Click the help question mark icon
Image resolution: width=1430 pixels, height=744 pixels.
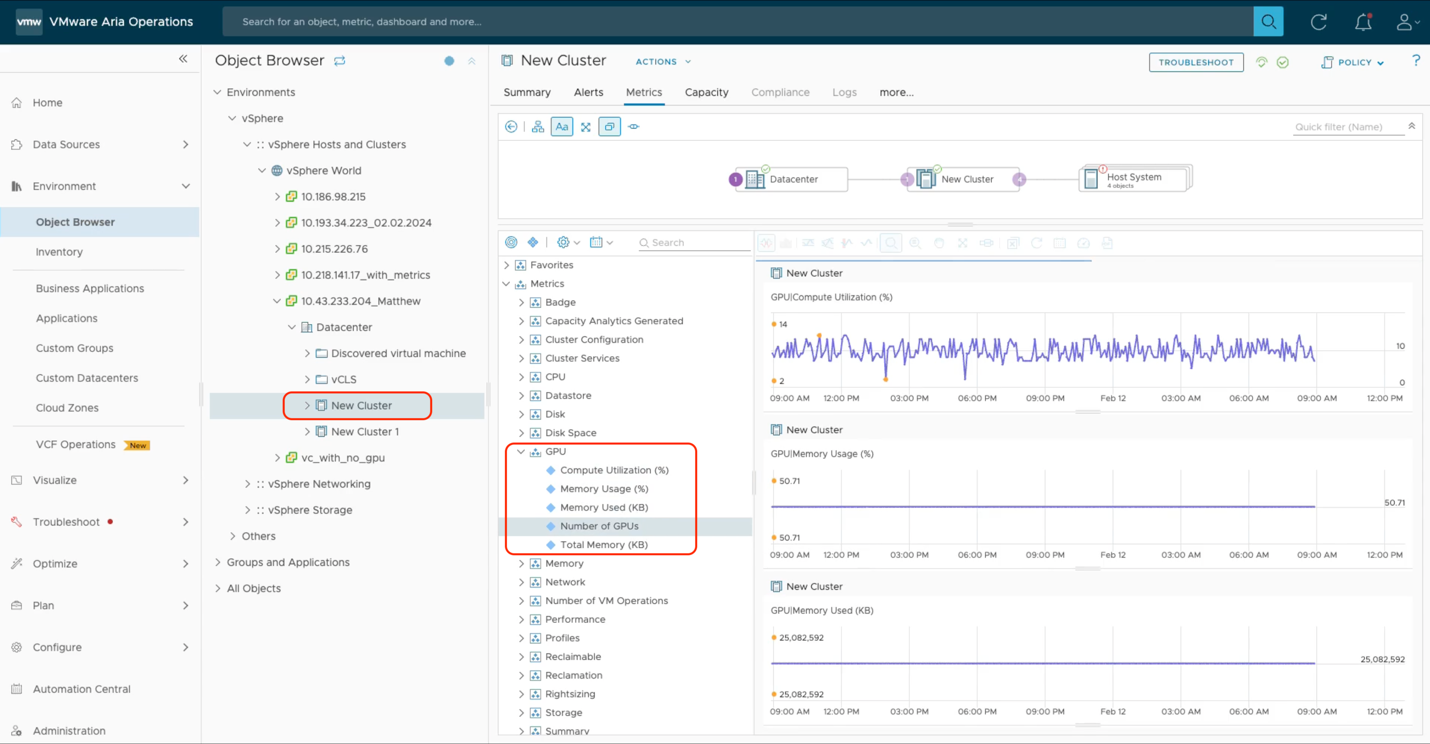[1416, 61]
